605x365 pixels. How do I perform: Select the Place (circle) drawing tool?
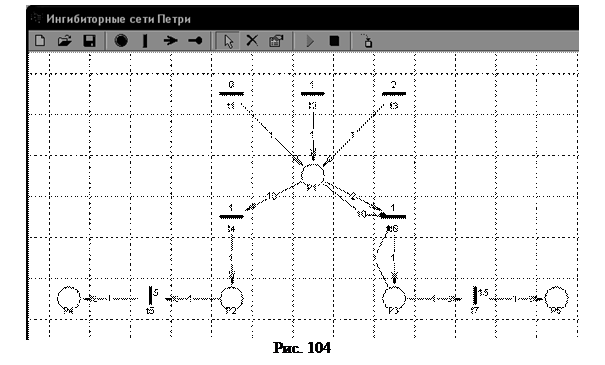point(121,41)
